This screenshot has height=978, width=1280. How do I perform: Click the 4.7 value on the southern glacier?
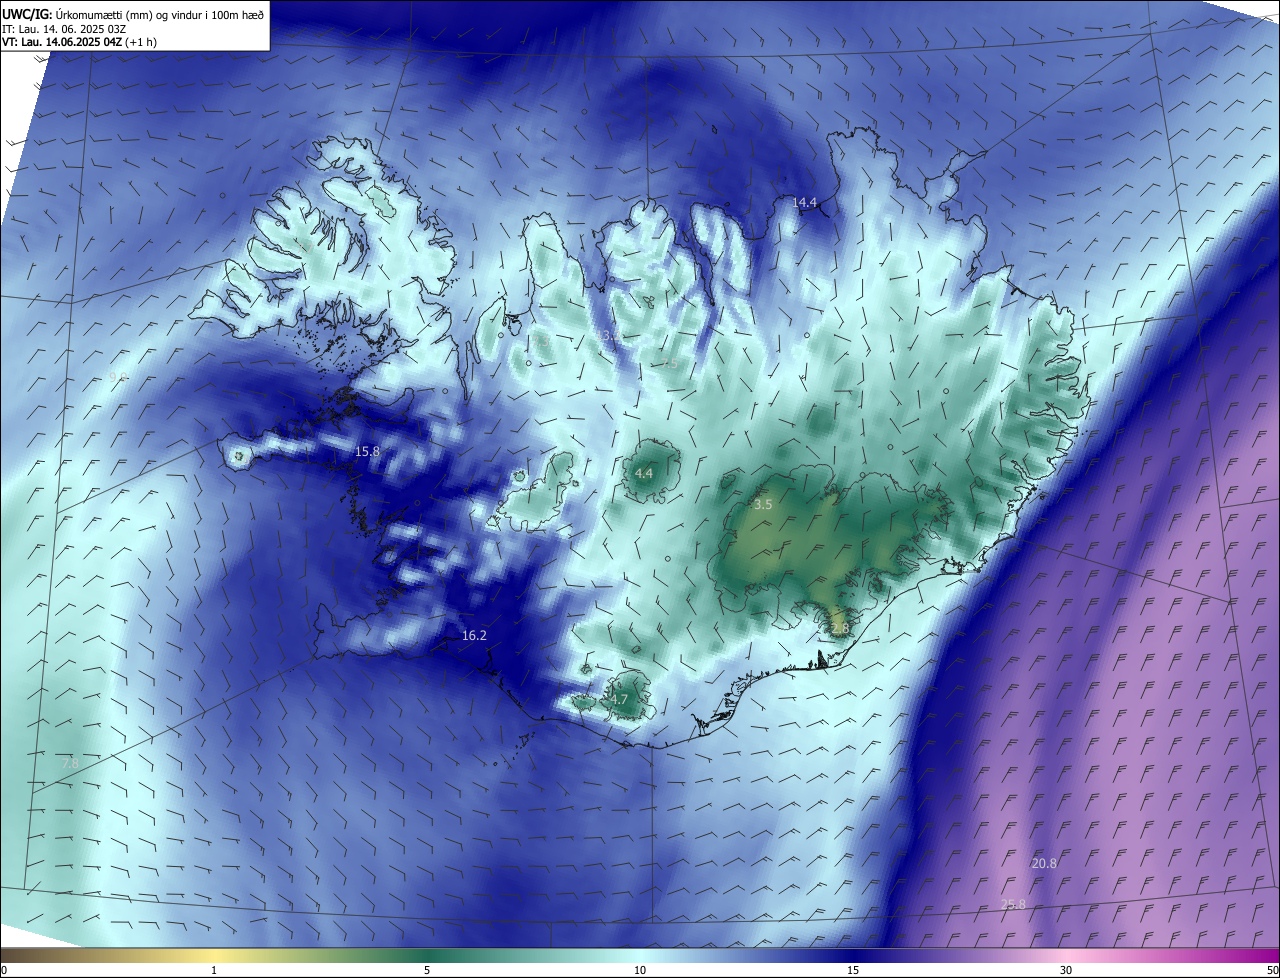coord(619,700)
